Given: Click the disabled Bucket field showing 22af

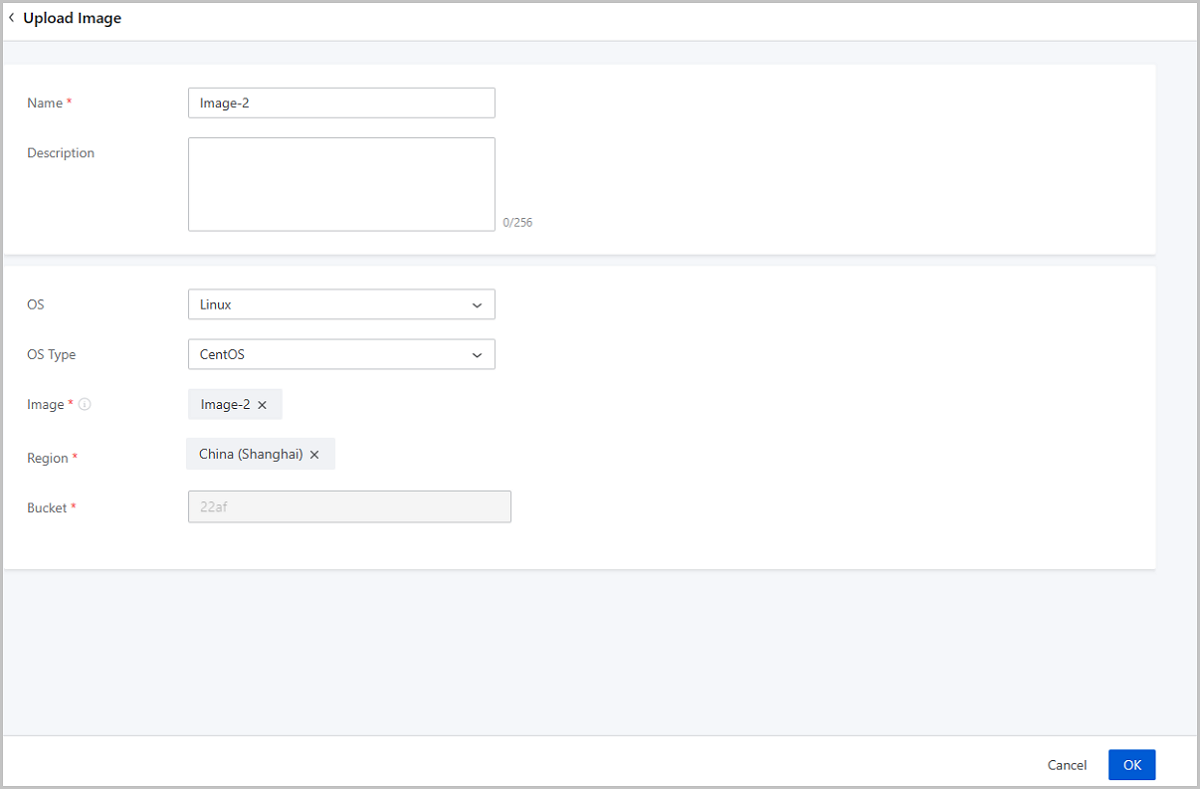Looking at the screenshot, I should tap(349, 507).
